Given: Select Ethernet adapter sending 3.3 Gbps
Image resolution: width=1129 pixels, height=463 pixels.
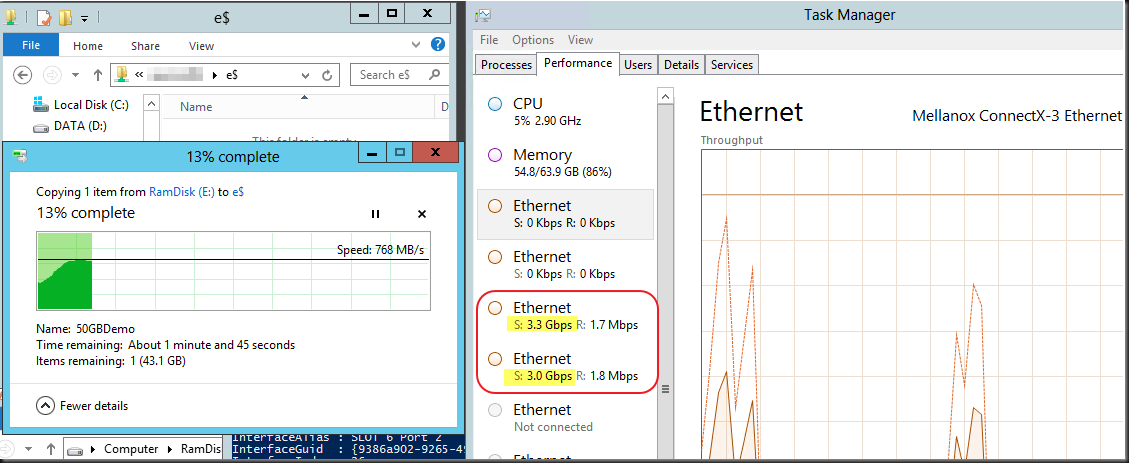Looking at the screenshot, I should (x=565, y=315).
